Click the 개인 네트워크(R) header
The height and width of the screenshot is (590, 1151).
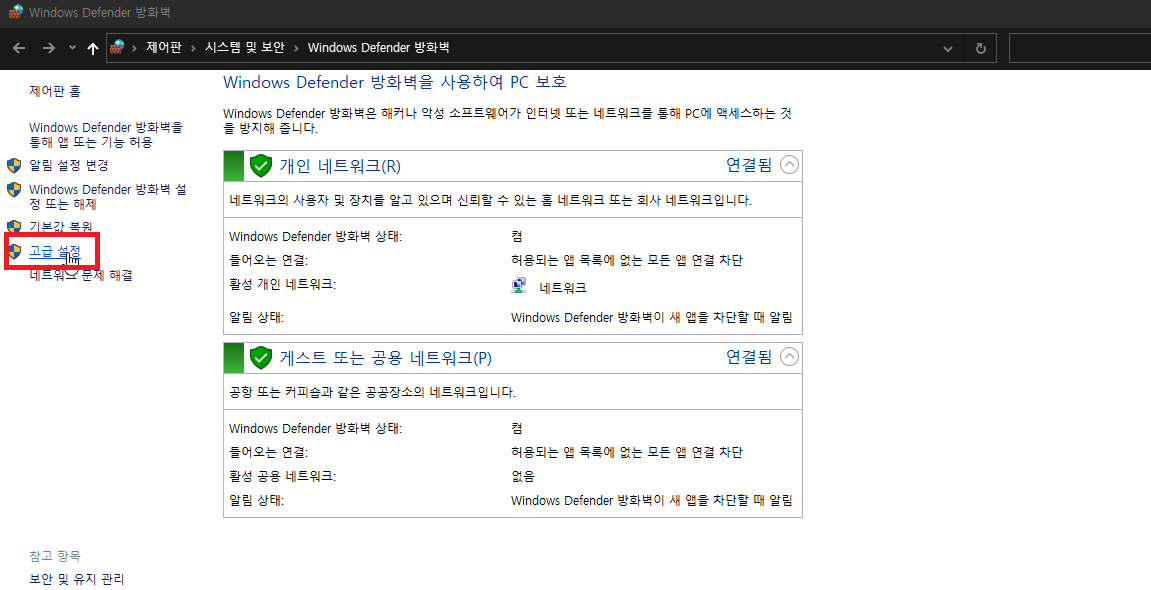click(340, 166)
